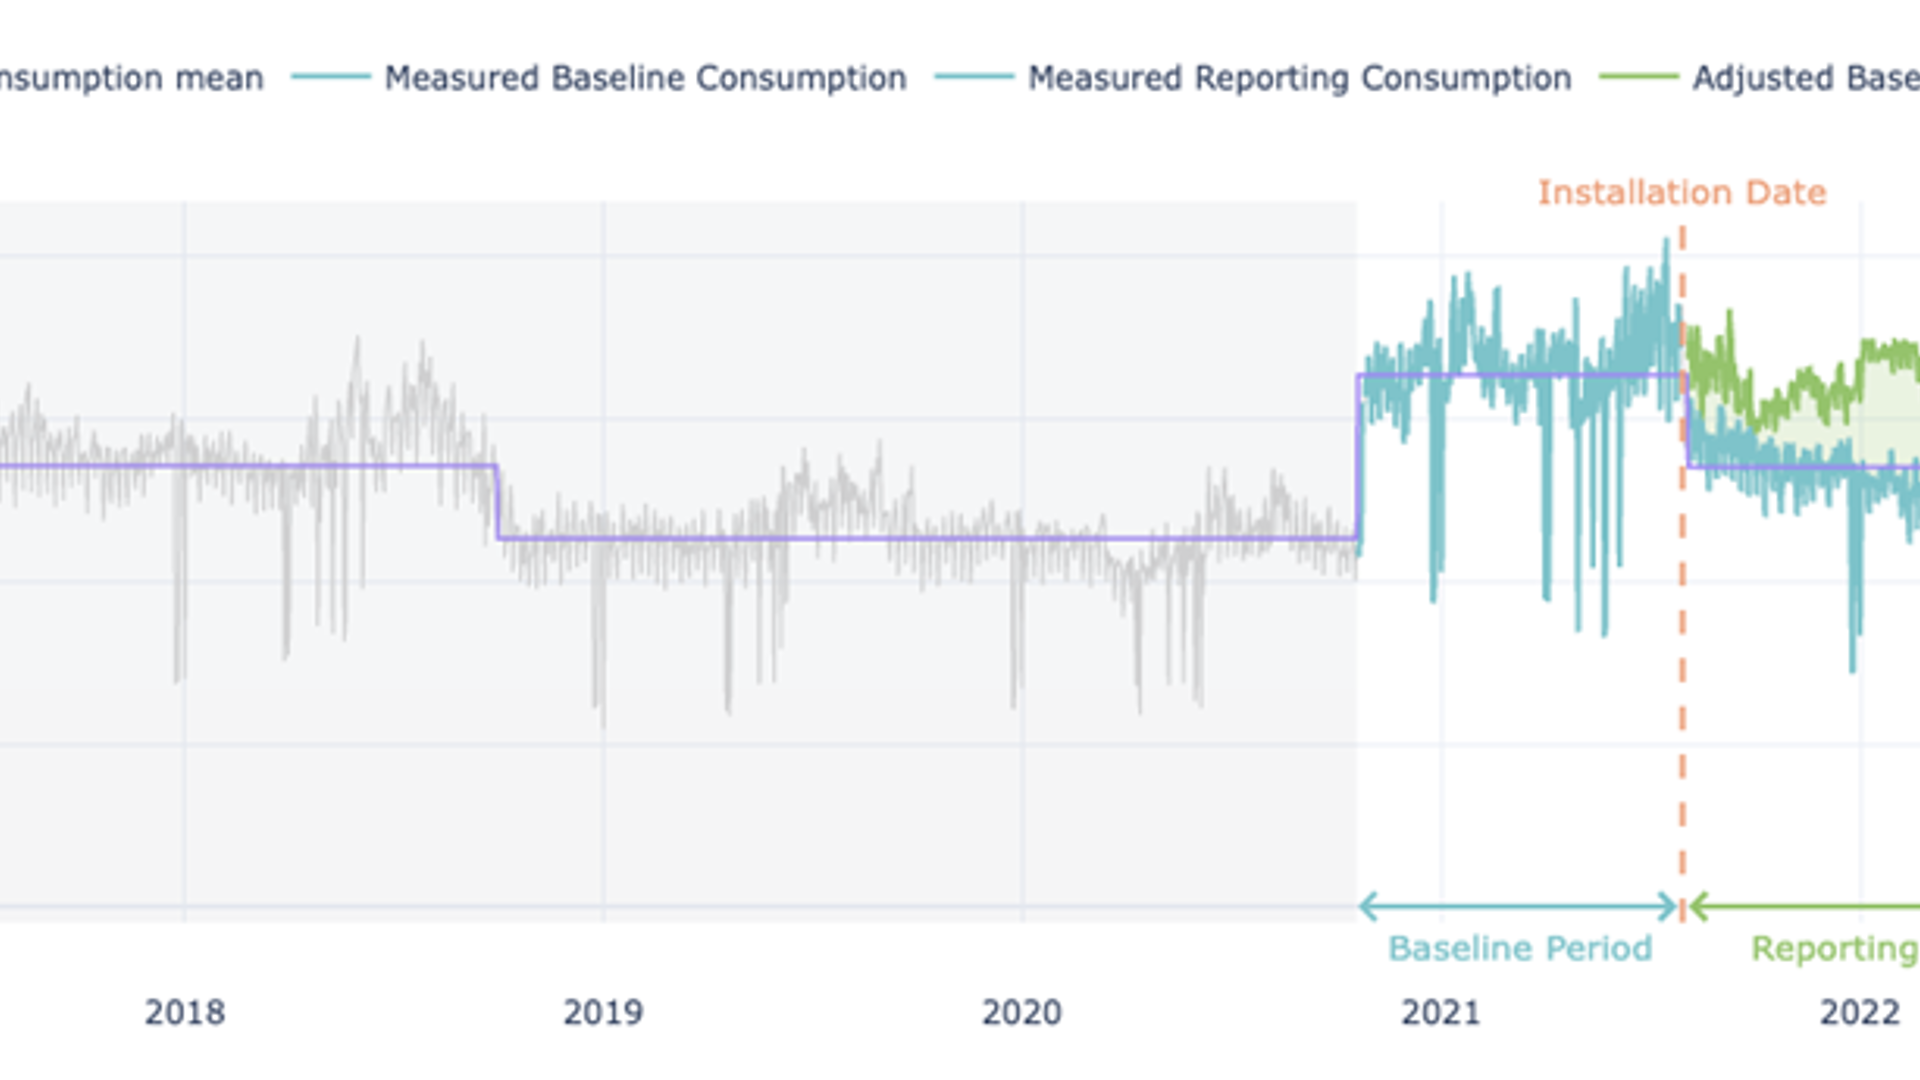Click the 2018 x-axis tick label
This screenshot has width=1920, height=1080.
click(x=184, y=1012)
